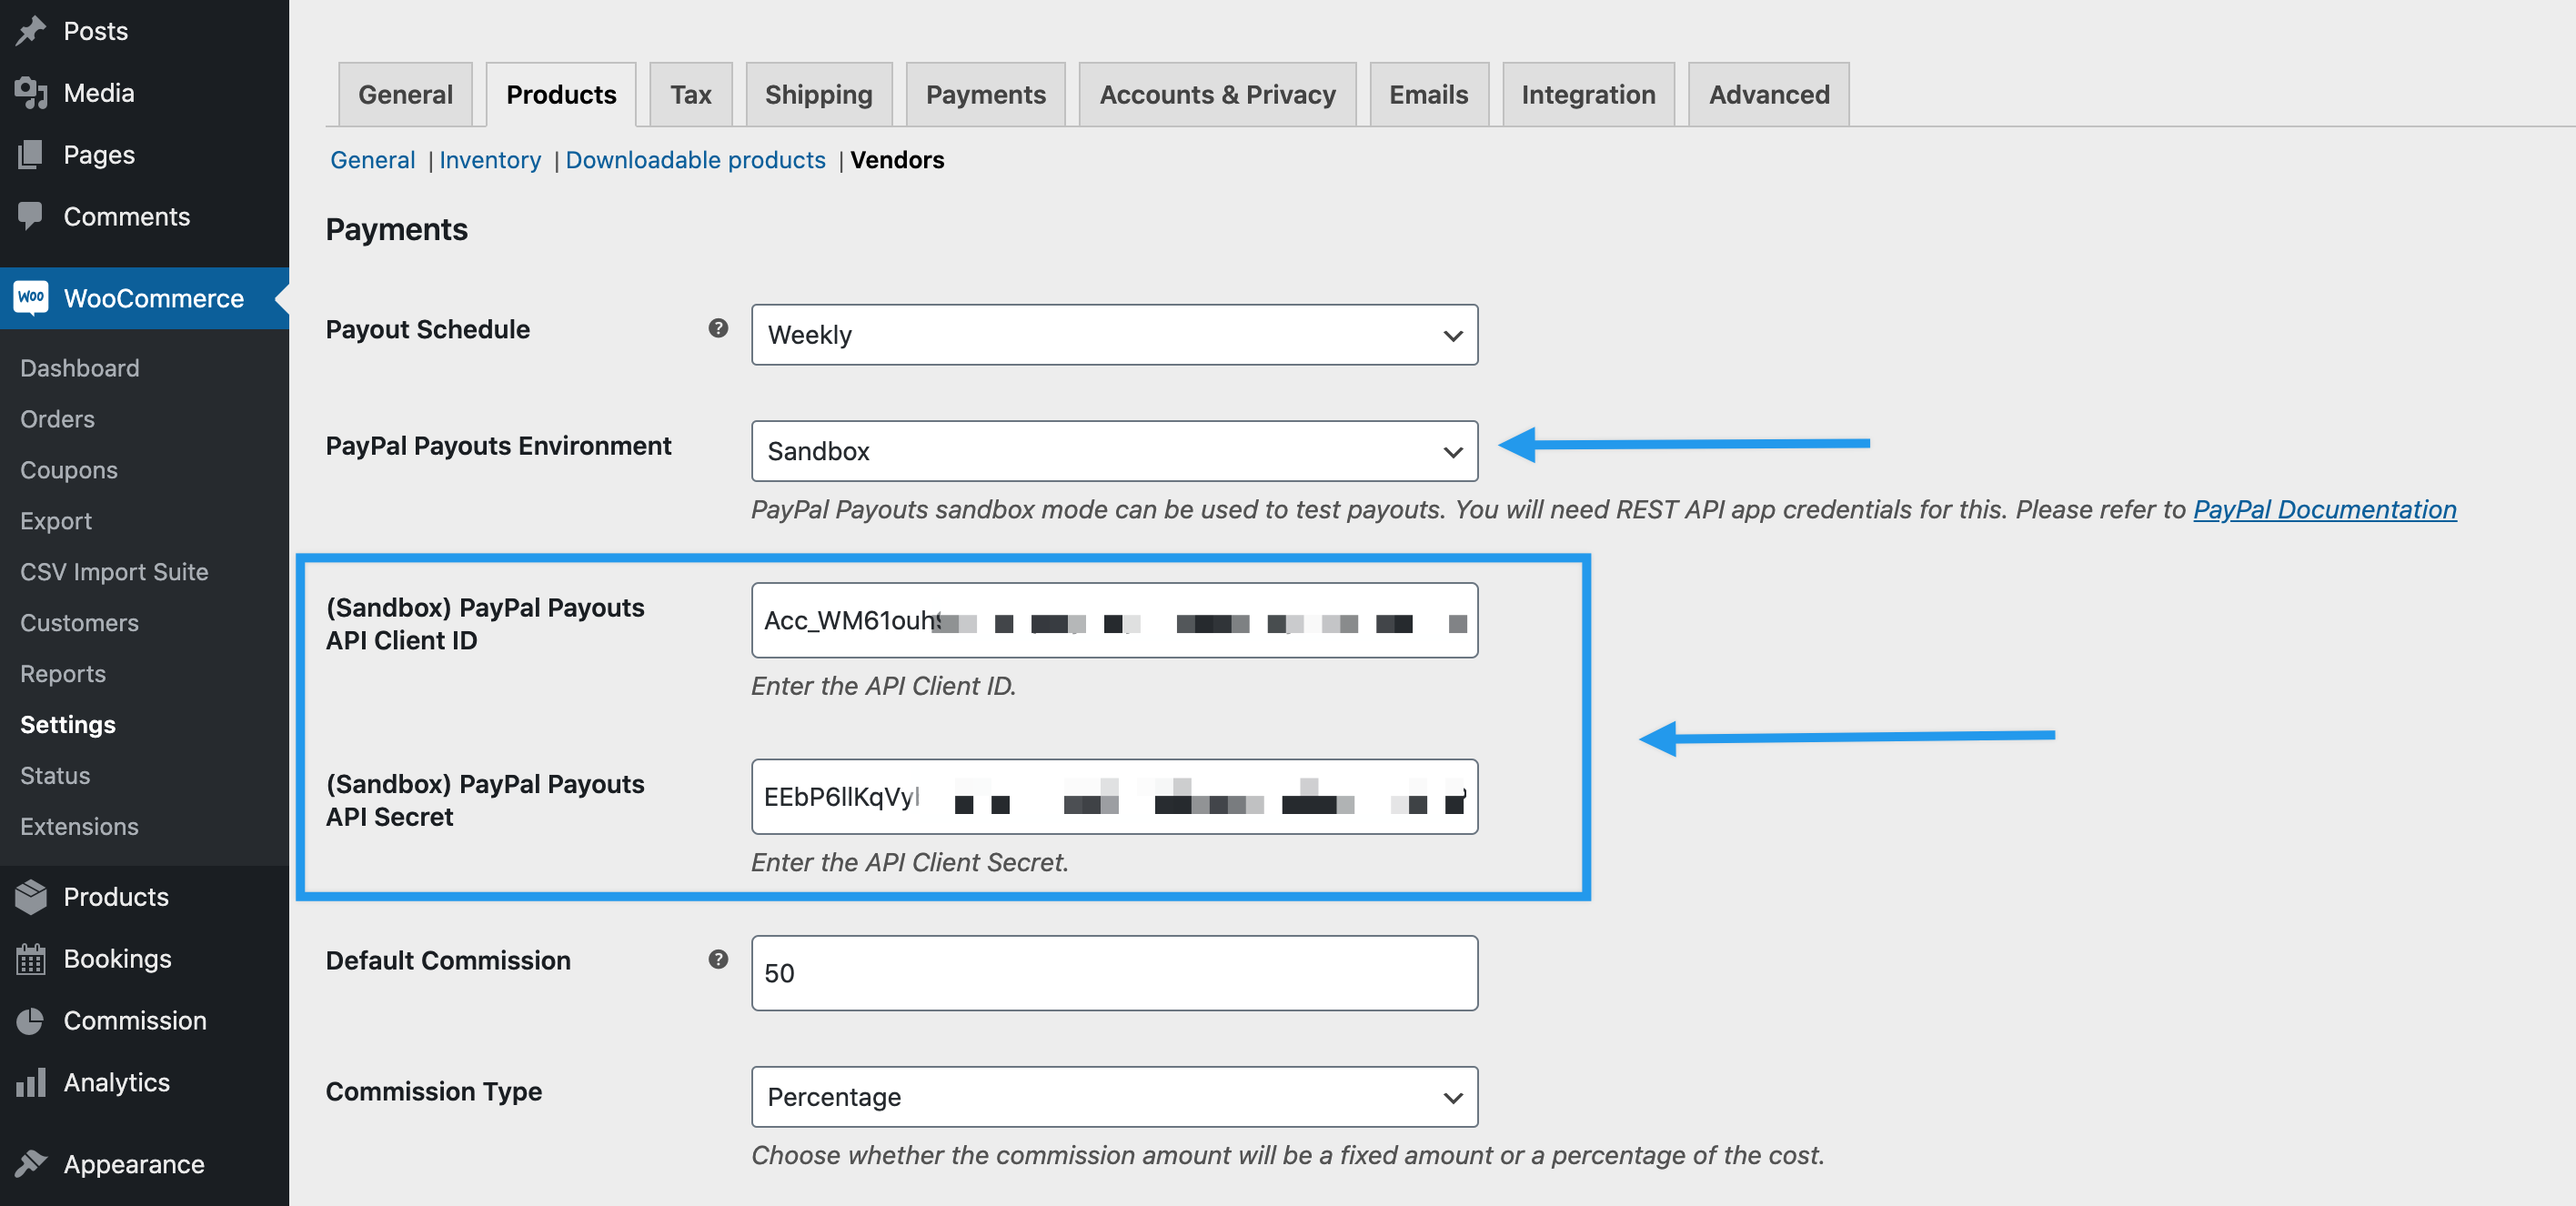
Task: Open the Advanced tab
Action: 1768,94
